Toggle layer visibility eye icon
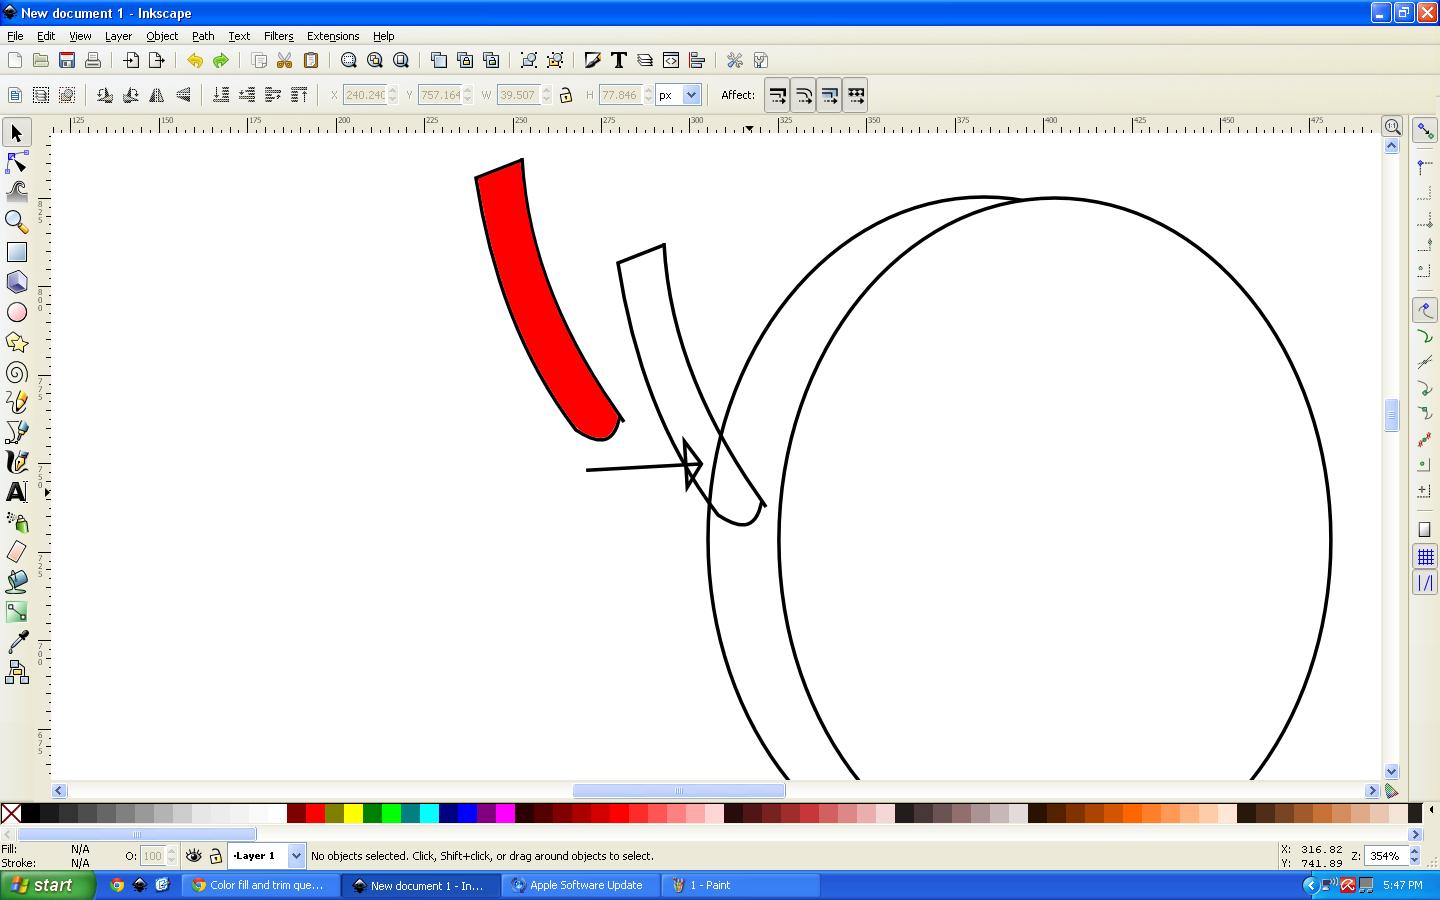Screen dimensions: 1440x900 [x=194, y=856]
